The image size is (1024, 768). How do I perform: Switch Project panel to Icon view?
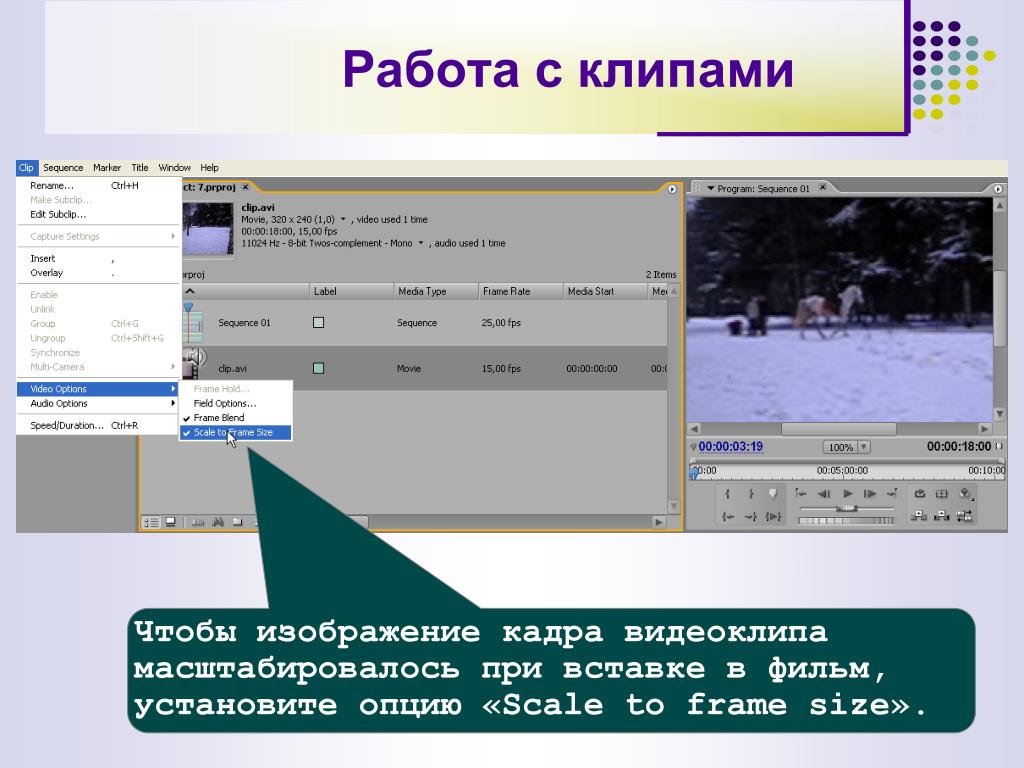(170, 522)
